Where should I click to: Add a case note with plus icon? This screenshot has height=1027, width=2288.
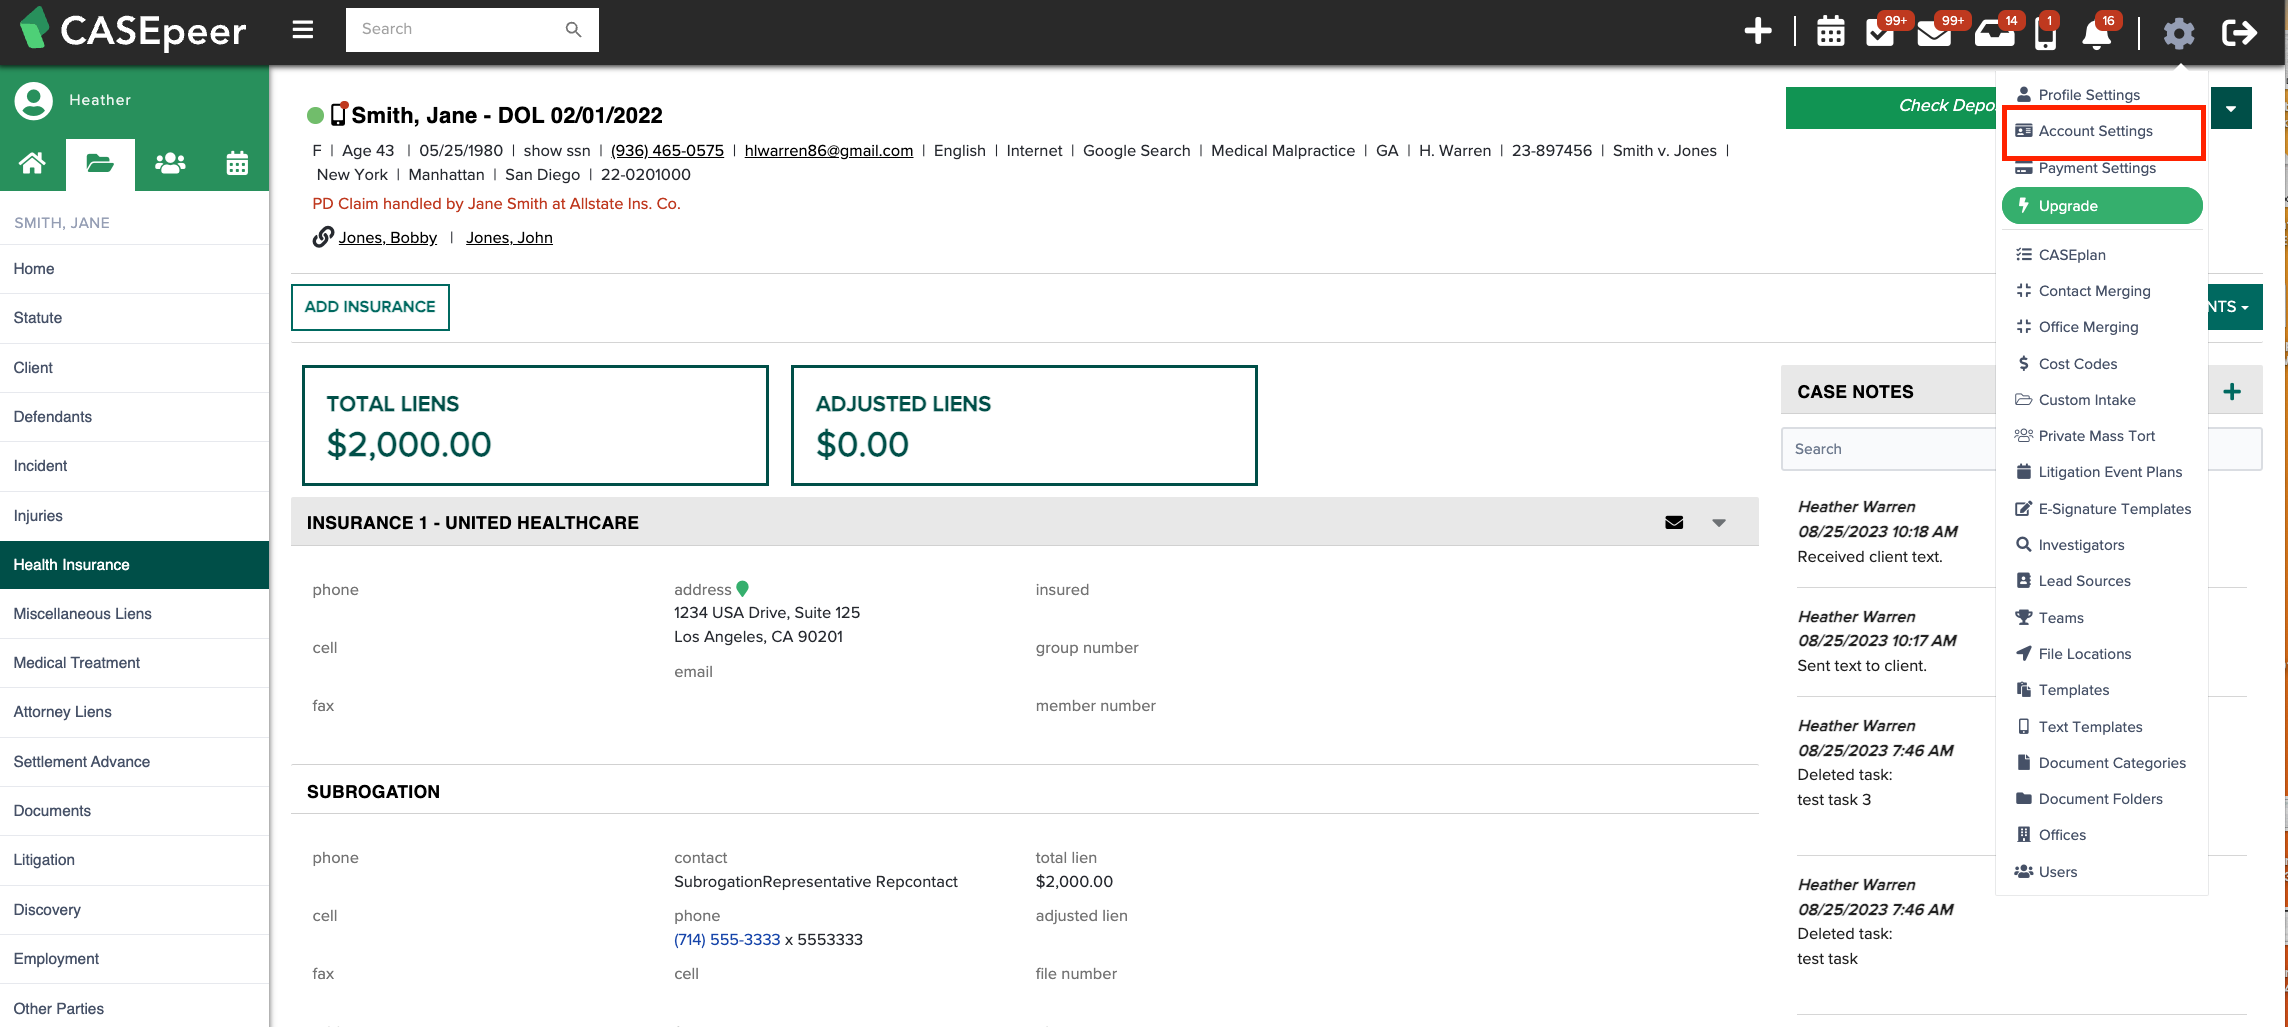click(2232, 391)
